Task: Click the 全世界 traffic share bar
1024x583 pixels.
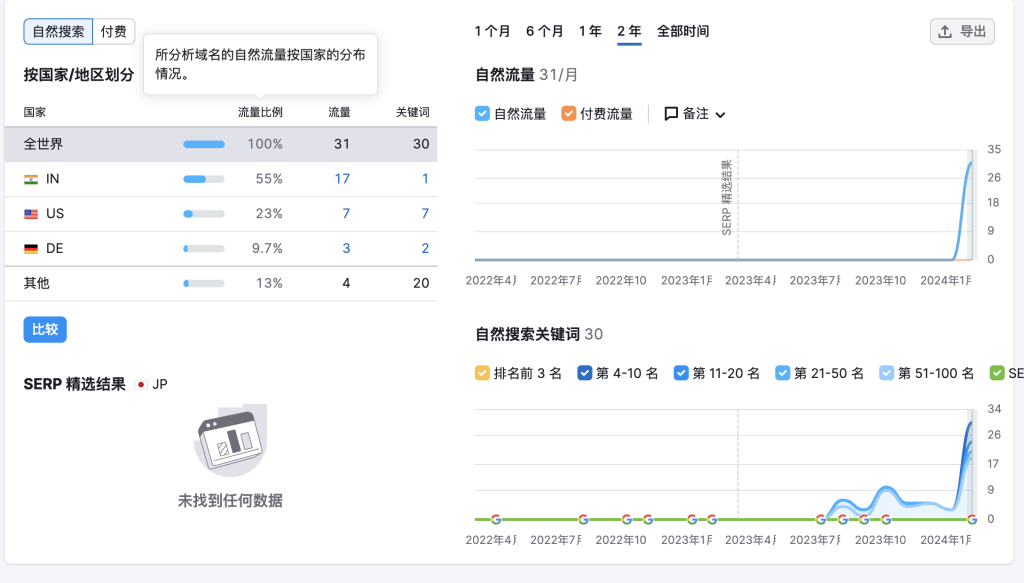Action: (x=204, y=144)
